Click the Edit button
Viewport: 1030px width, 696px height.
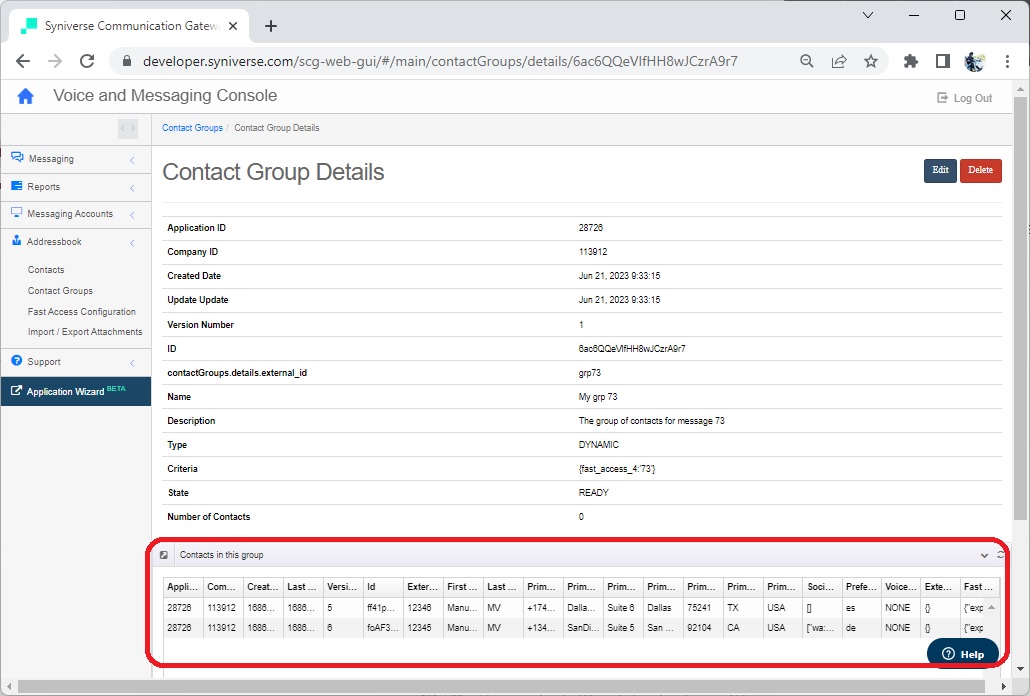(x=940, y=170)
